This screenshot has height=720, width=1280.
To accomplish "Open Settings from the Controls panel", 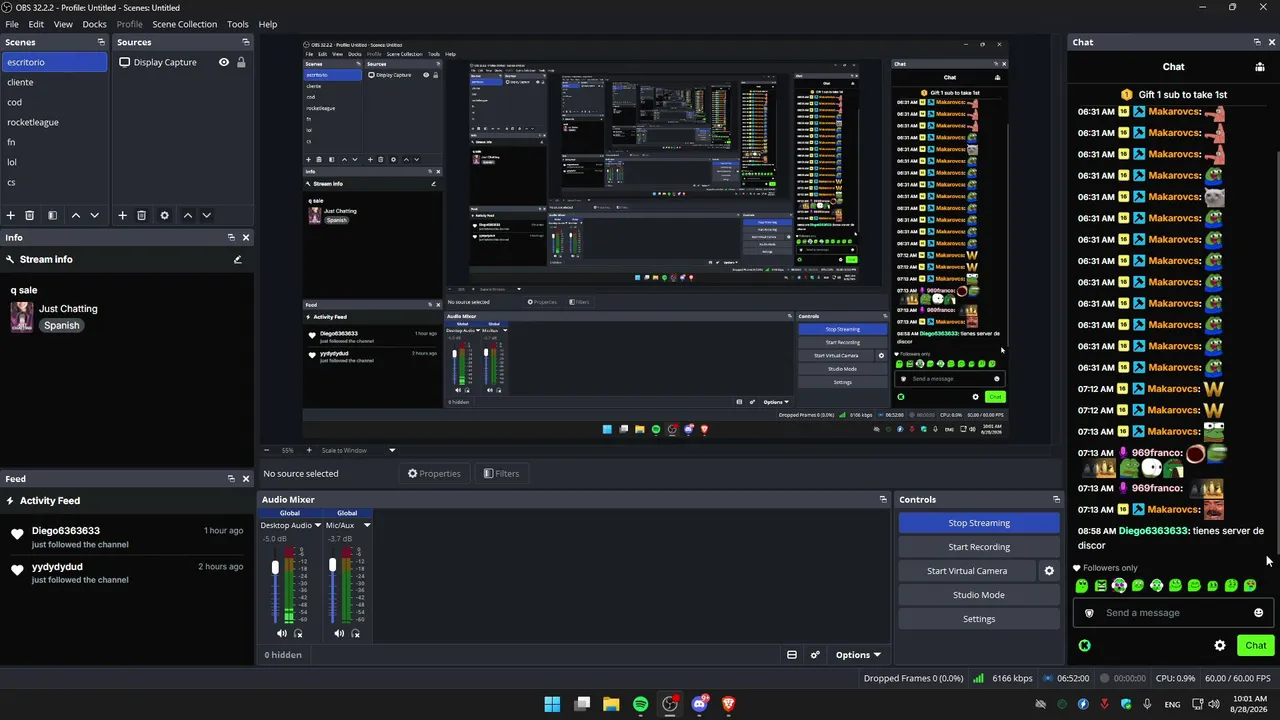I will pyautogui.click(x=979, y=619).
